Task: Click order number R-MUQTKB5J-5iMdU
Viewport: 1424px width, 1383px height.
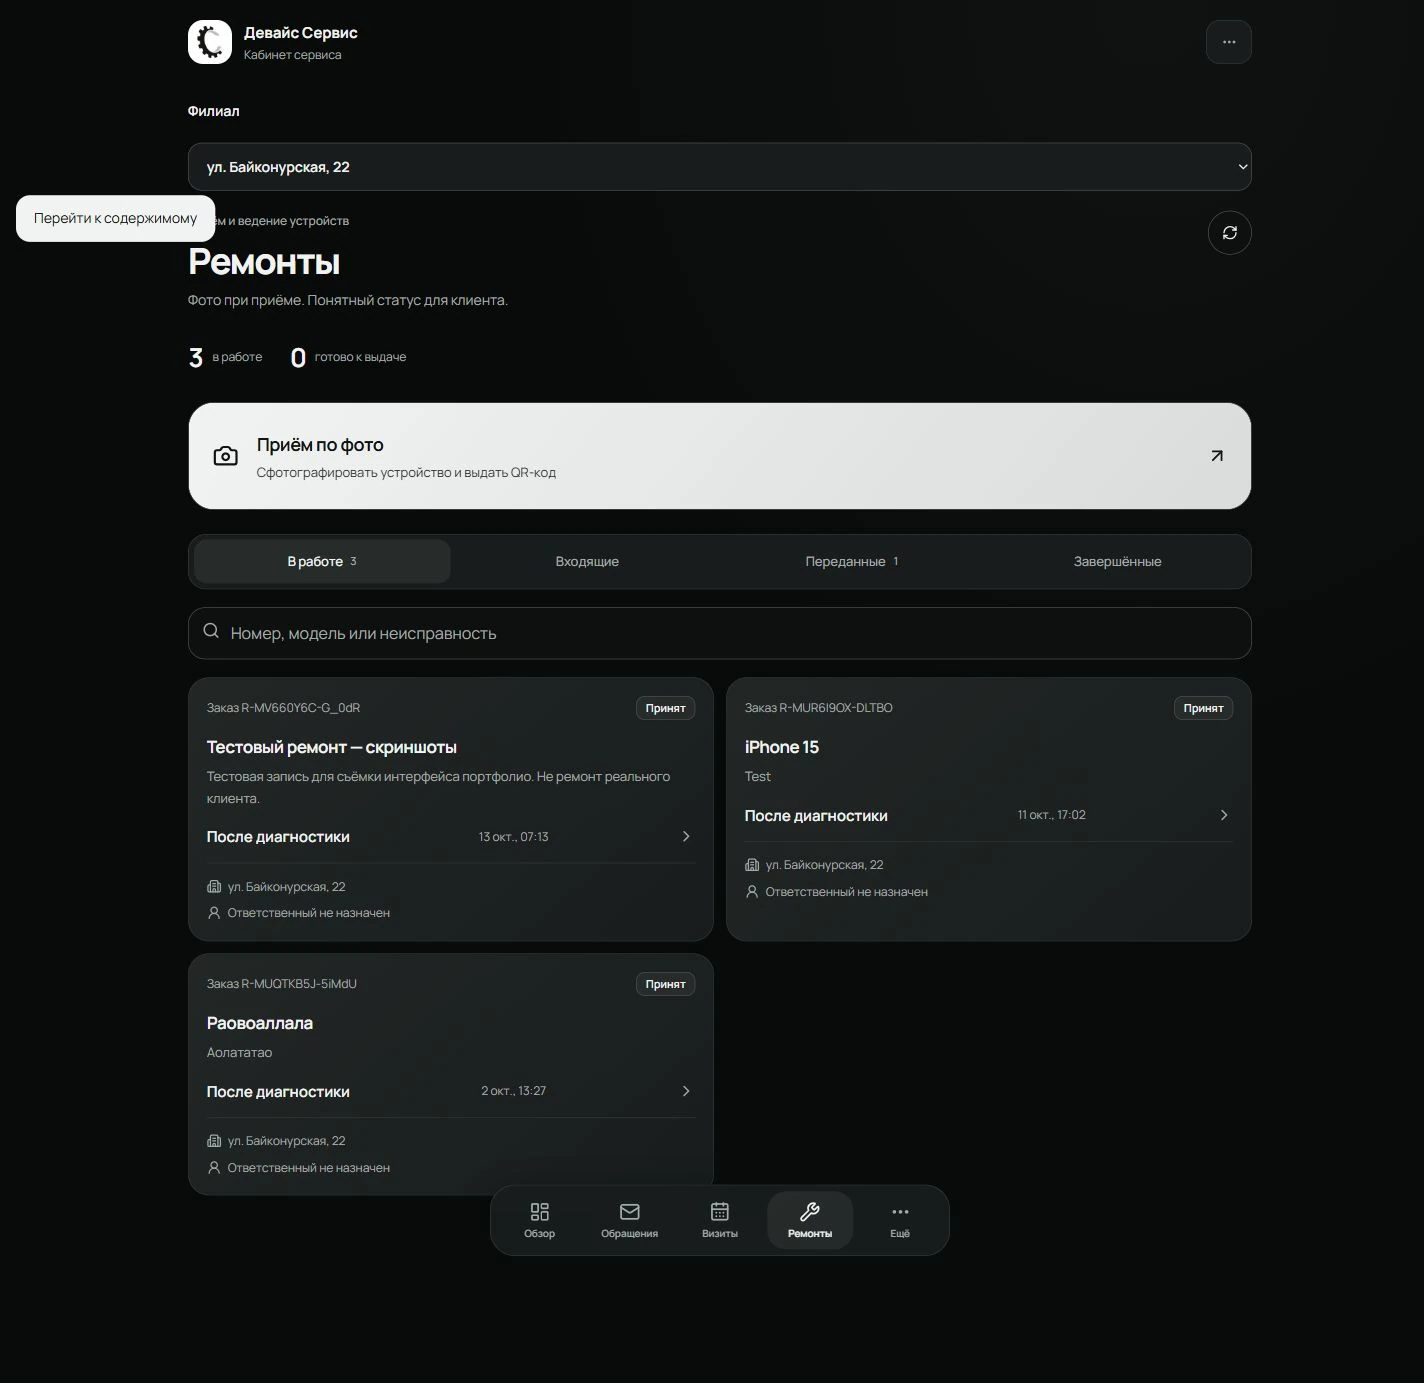Action: tap(299, 984)
